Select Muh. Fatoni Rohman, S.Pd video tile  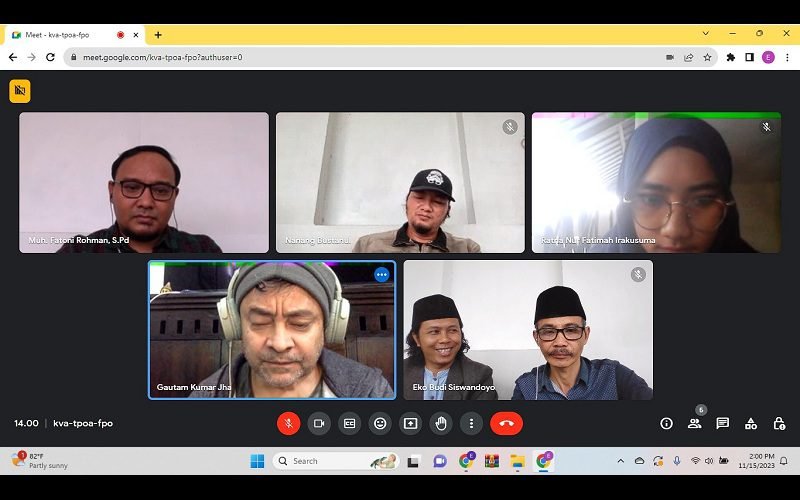pyautogui.click(x=144, y=183)
